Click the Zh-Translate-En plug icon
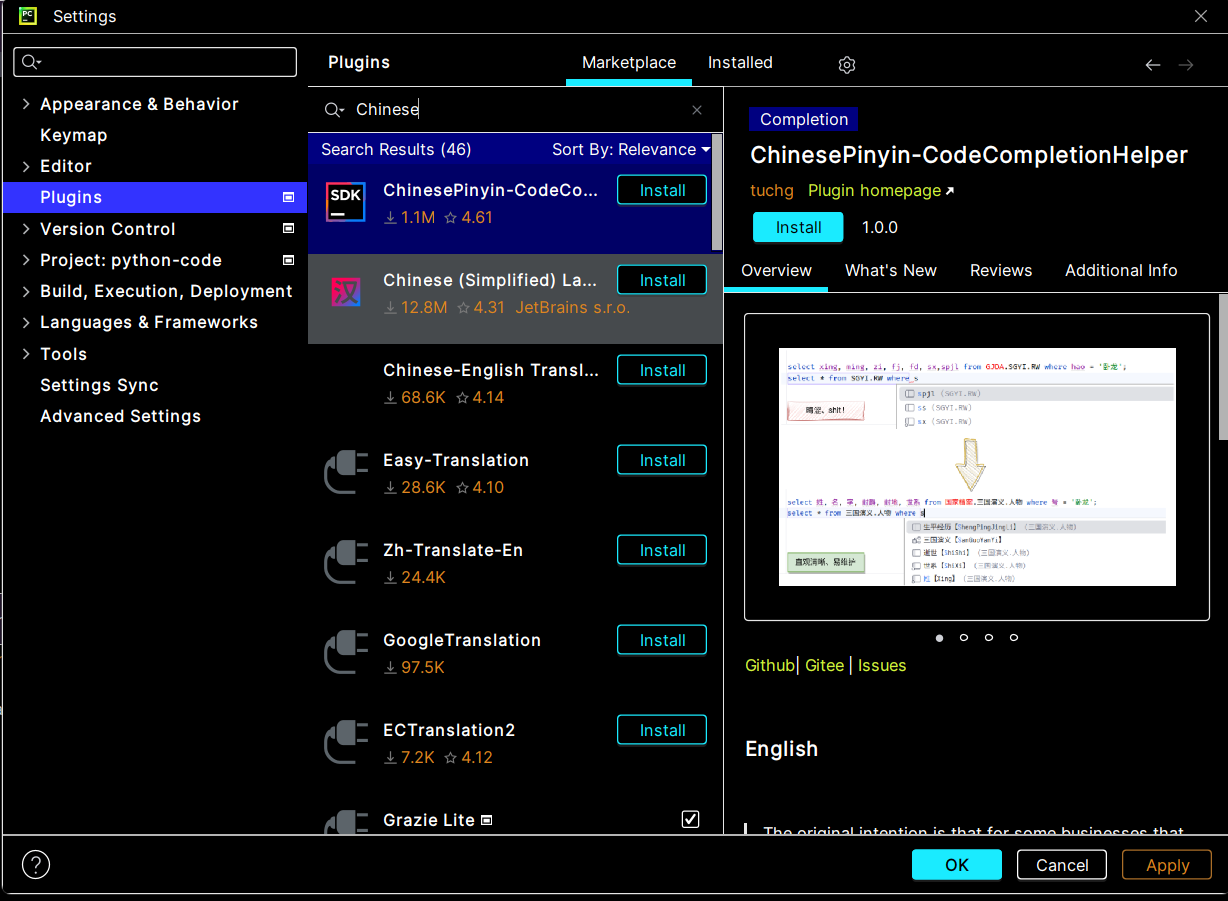 click(x=346, y=562)
